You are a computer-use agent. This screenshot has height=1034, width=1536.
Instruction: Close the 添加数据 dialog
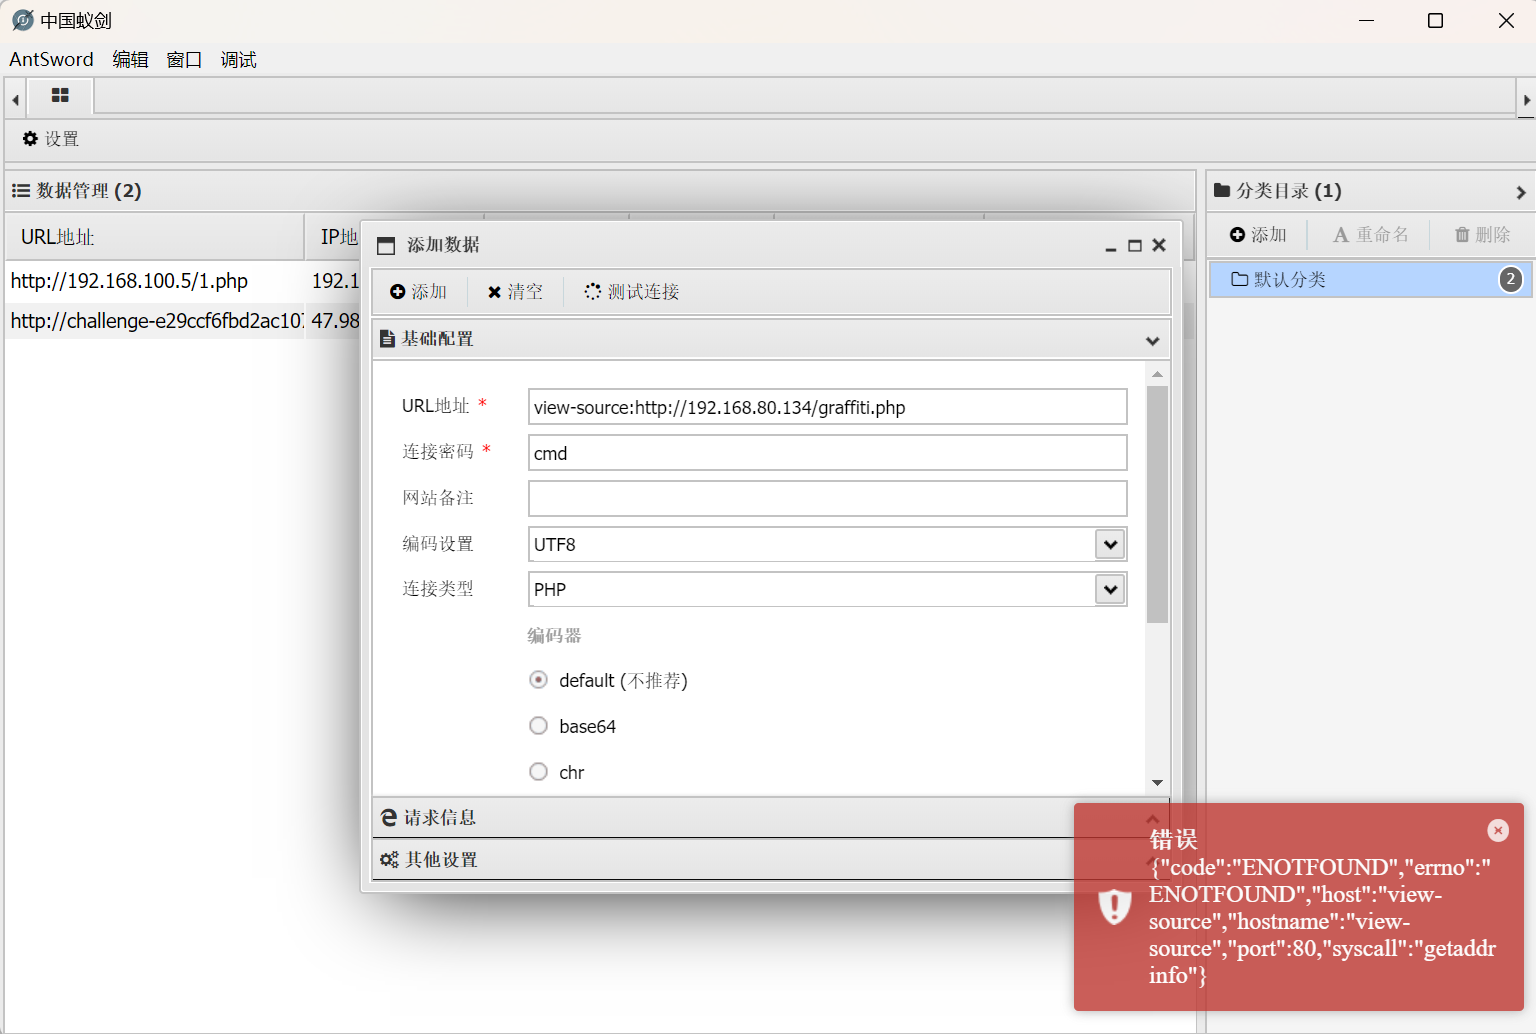(x=1159, y=245)
